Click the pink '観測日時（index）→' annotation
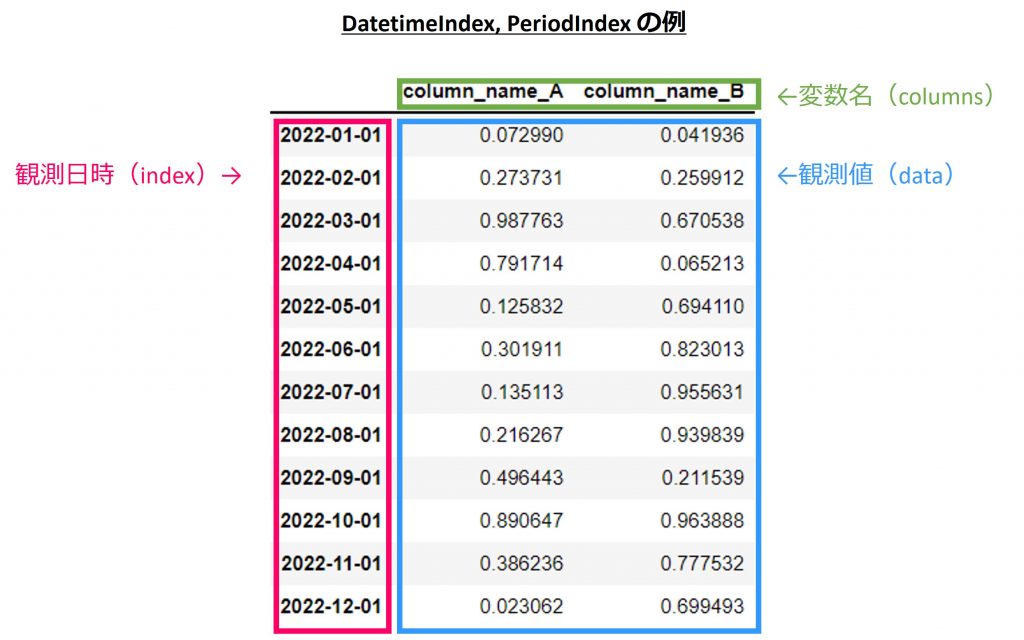The image size is (1024, 640). pos(129,176)
